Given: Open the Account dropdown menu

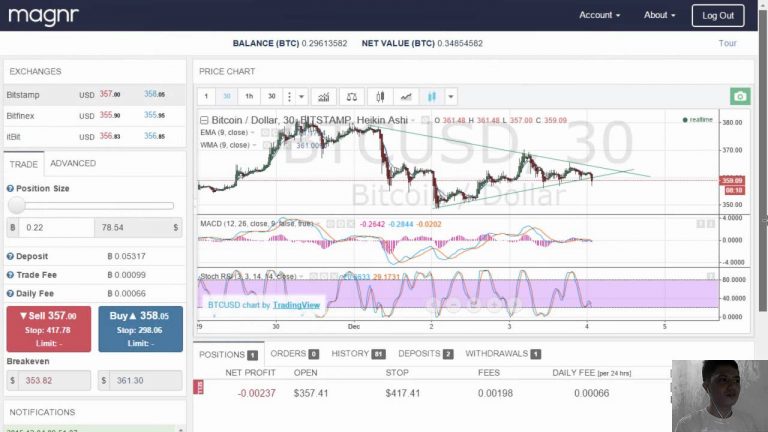Looking at the screenshot, I should (600, 15).
